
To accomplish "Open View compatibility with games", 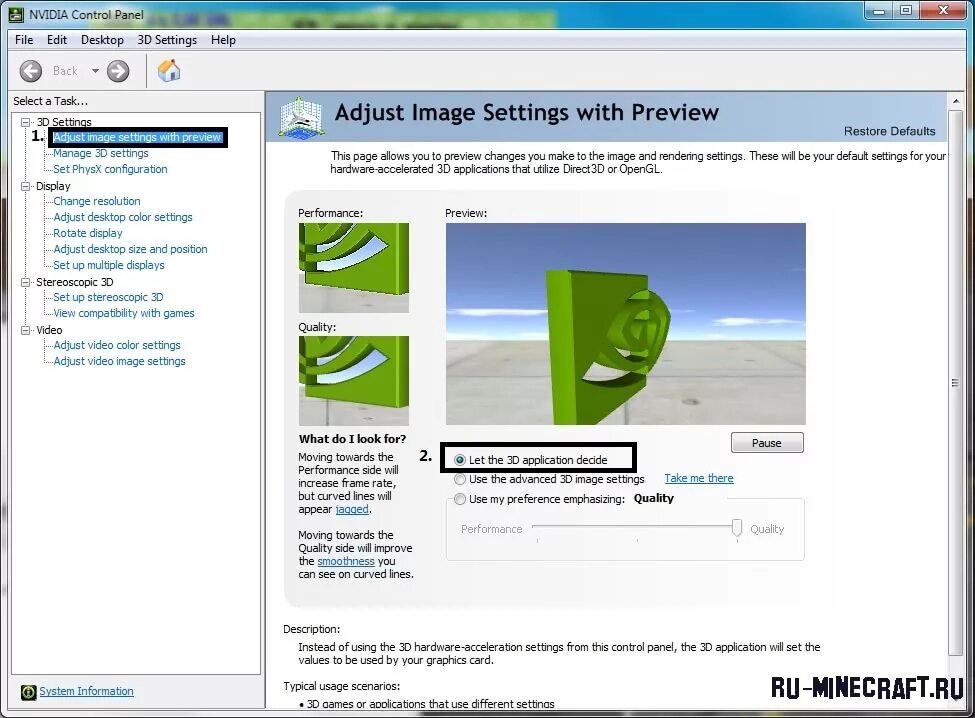I will tap(124, 313).
